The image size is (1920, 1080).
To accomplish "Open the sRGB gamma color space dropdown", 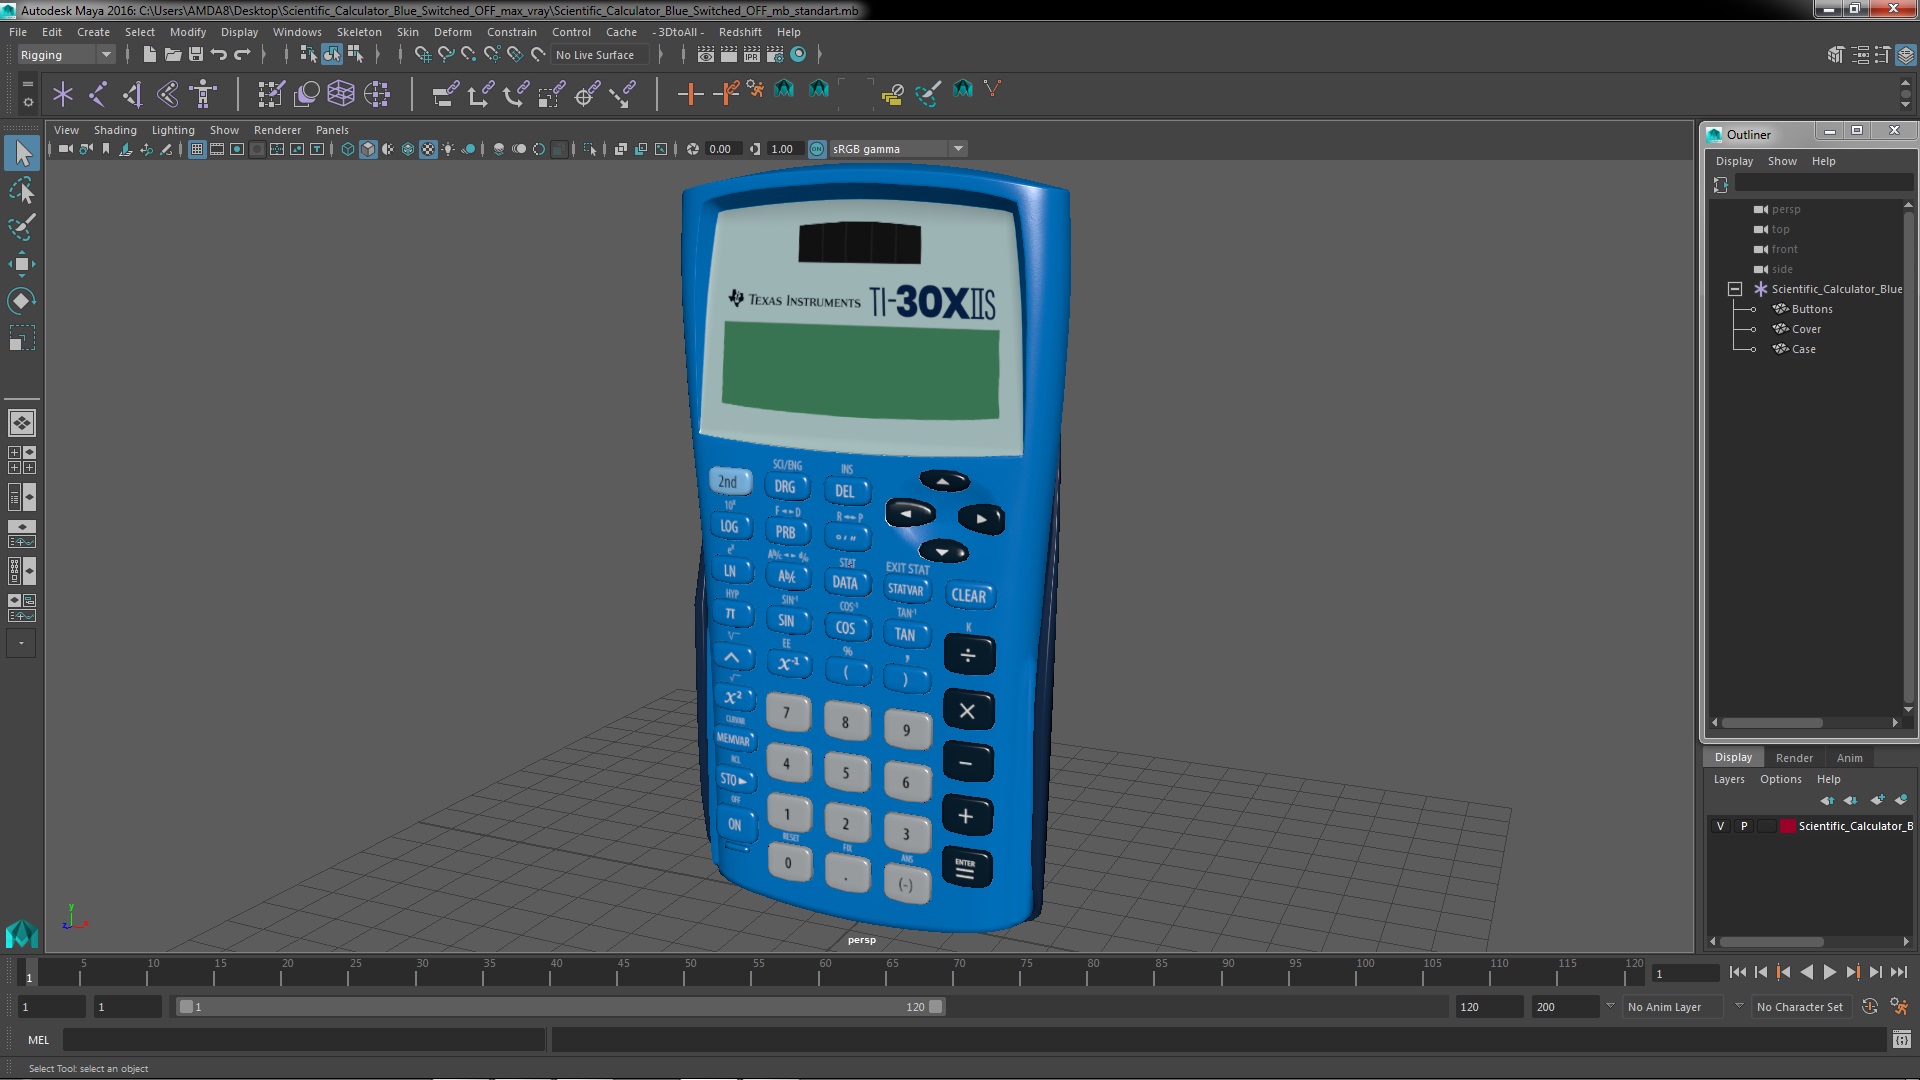I will coord(897,149).
